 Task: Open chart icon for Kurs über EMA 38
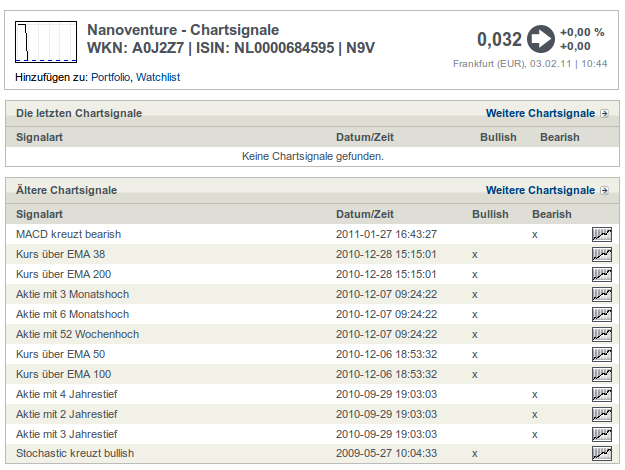pos(601,254)
